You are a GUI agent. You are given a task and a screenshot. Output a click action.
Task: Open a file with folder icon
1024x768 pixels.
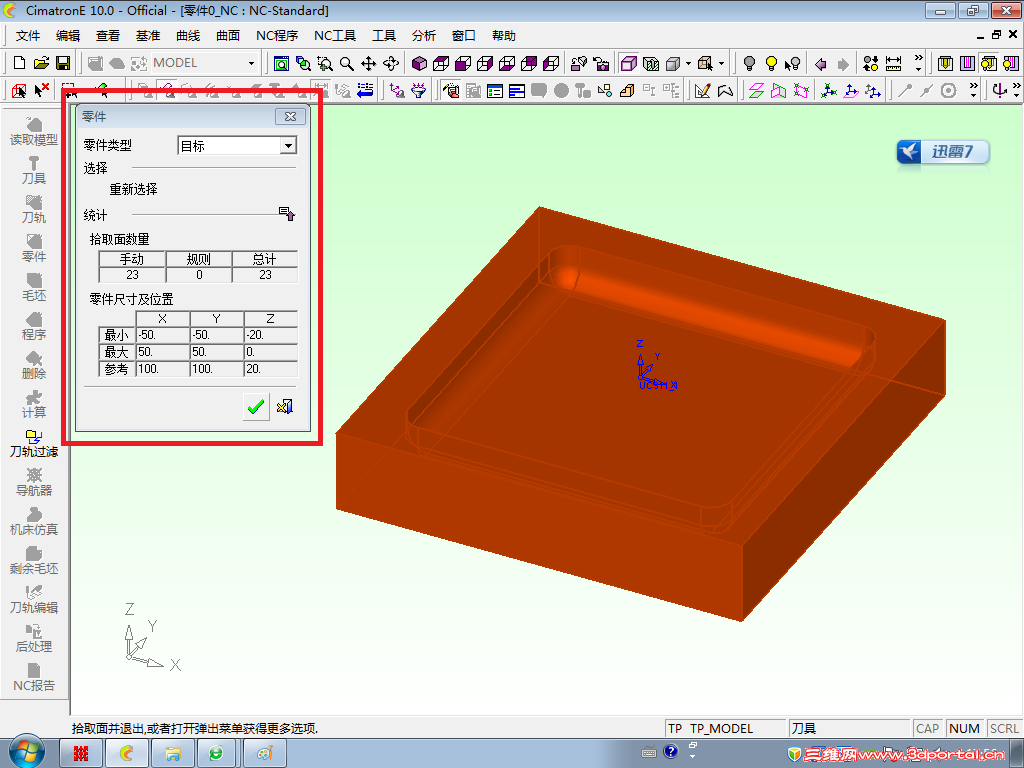pyautogui.click(x=41, y=63)
